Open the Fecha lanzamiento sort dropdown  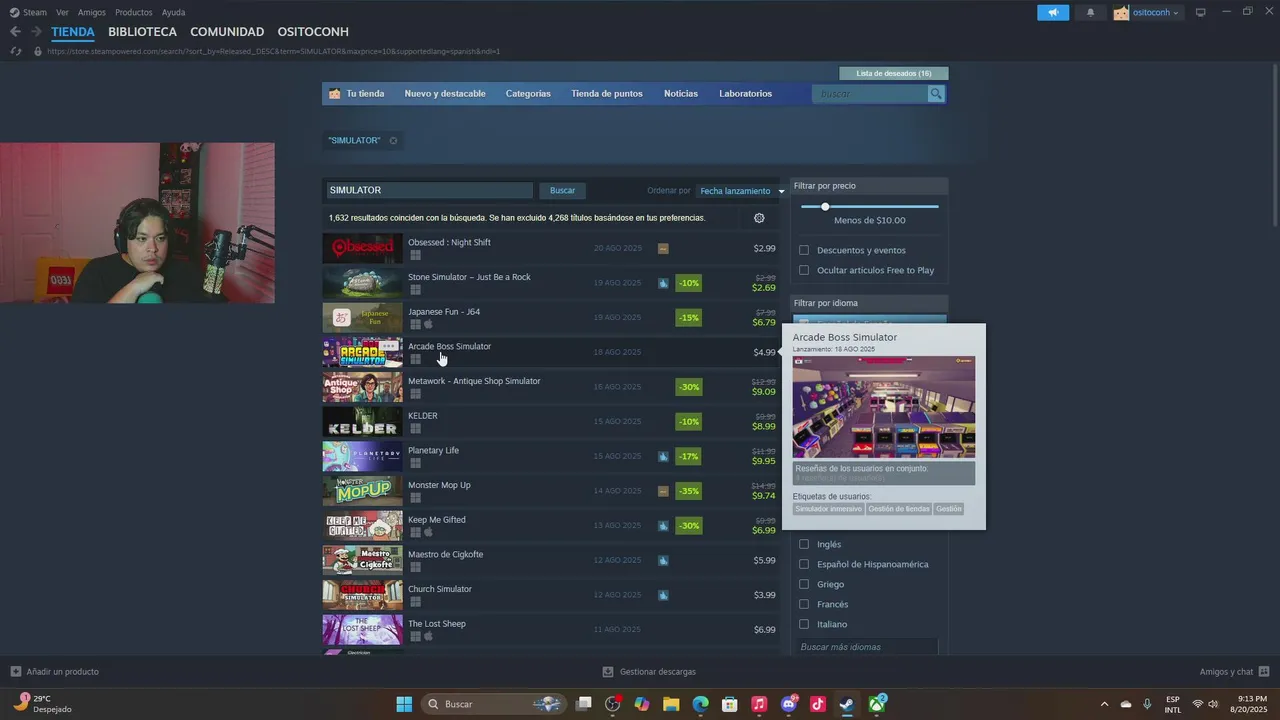741,191
